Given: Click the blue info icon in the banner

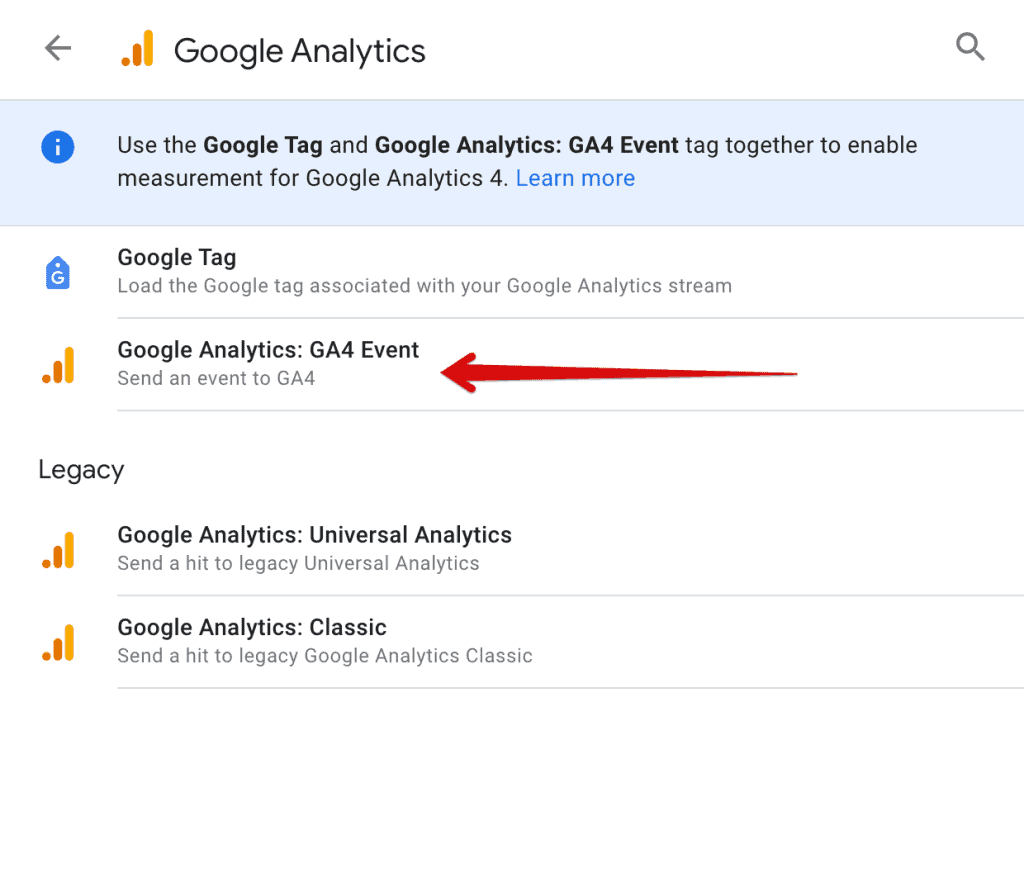Looking at the screenshot, I should (x=57, y=147).
